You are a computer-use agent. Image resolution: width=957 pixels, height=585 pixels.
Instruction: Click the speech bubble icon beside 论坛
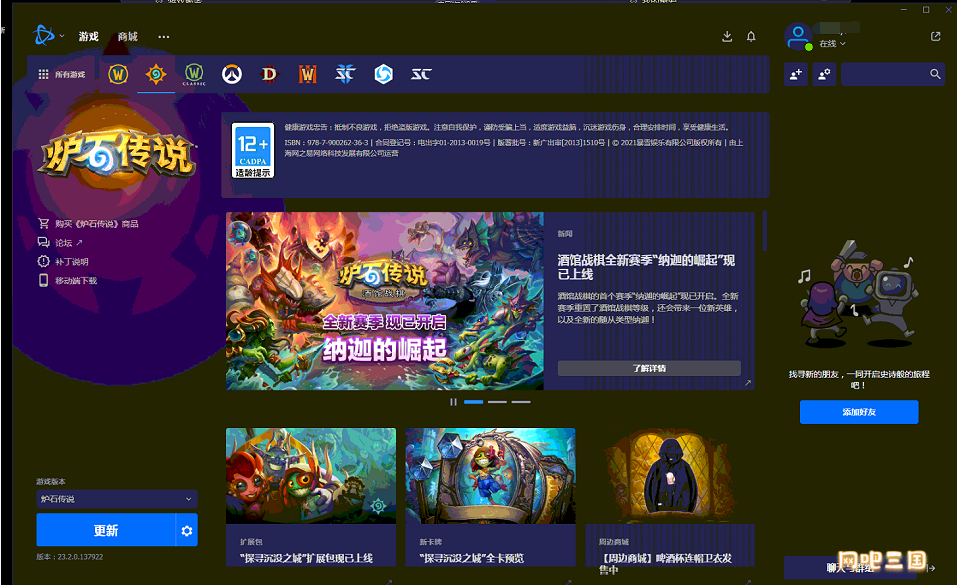(x=43, y=242)
